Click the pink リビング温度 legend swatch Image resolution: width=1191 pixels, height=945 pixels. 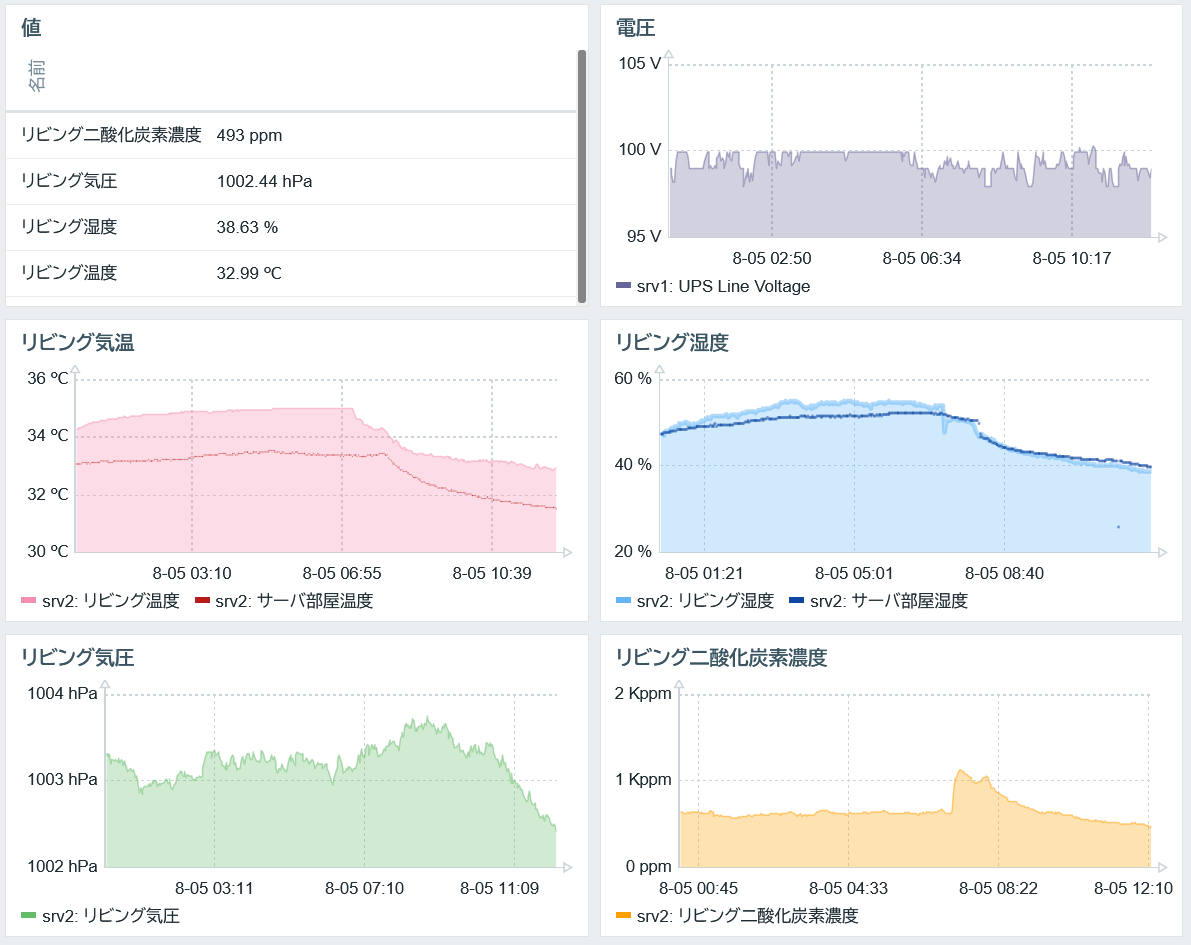coord(29,600)
